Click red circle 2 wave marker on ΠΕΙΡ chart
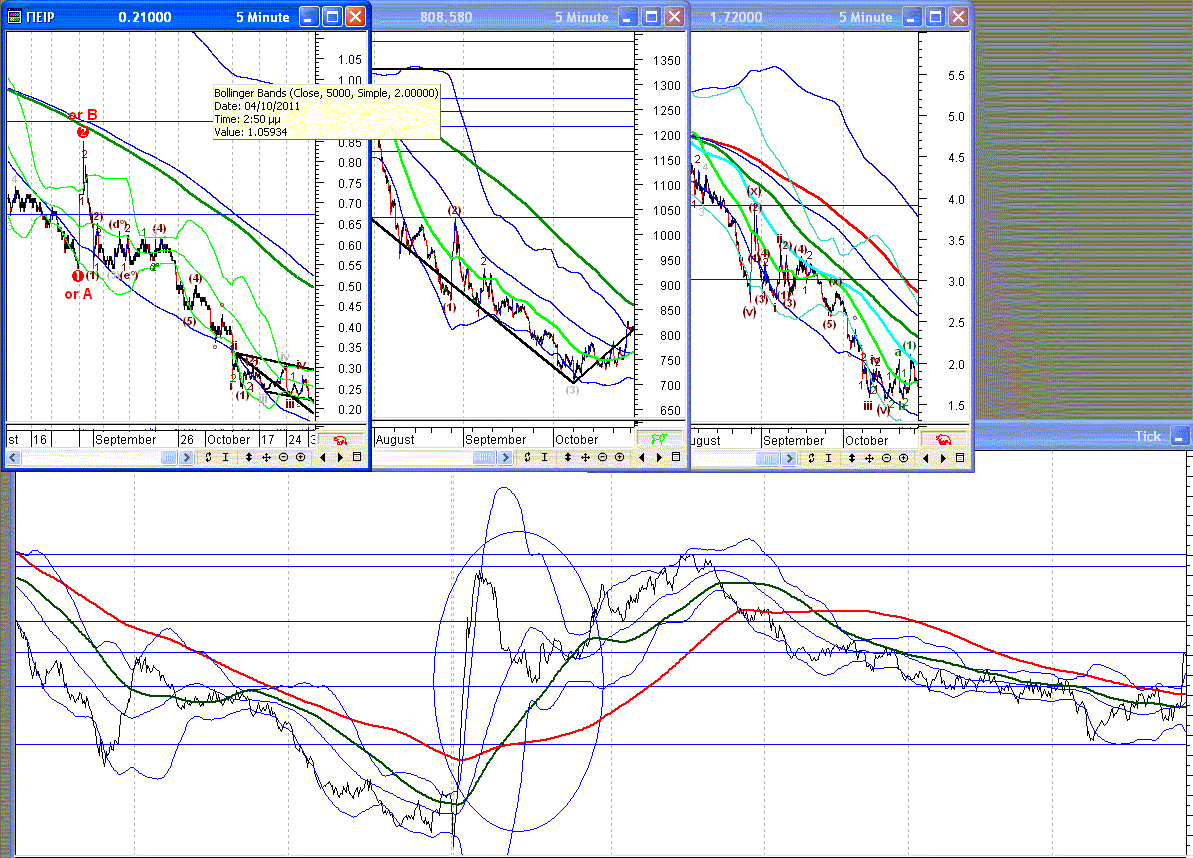 [x=83, y=132]
